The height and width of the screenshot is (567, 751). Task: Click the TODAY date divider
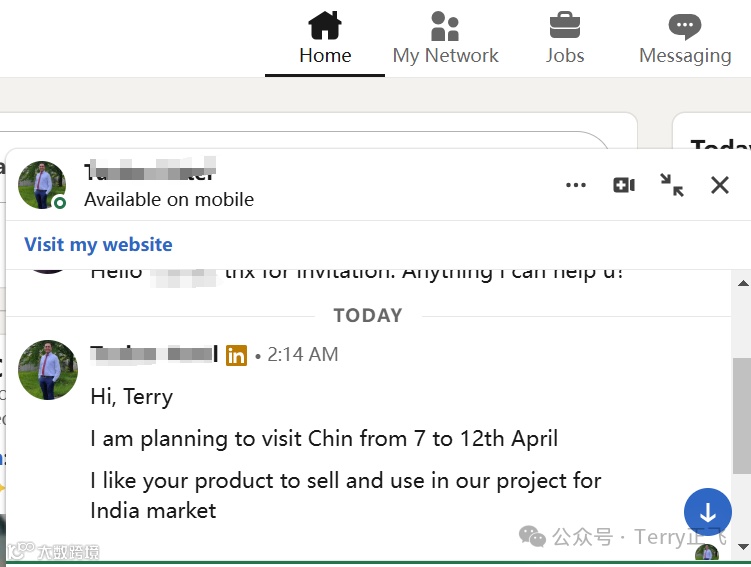pos(367,316)
